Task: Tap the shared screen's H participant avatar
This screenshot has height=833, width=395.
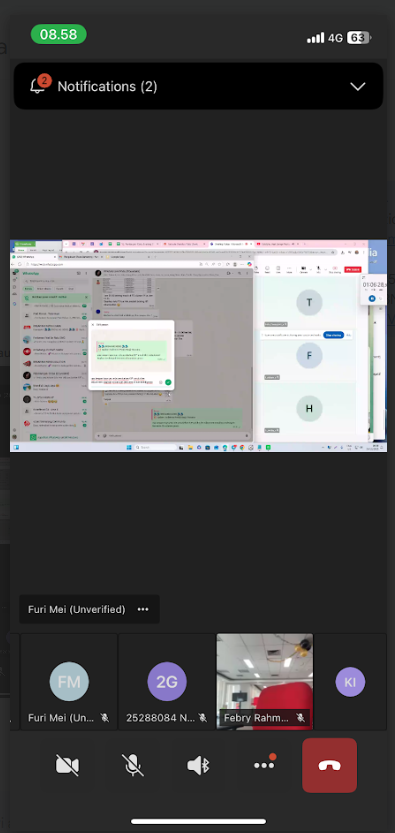Action: pyautogui.click(x=309, y=409)
